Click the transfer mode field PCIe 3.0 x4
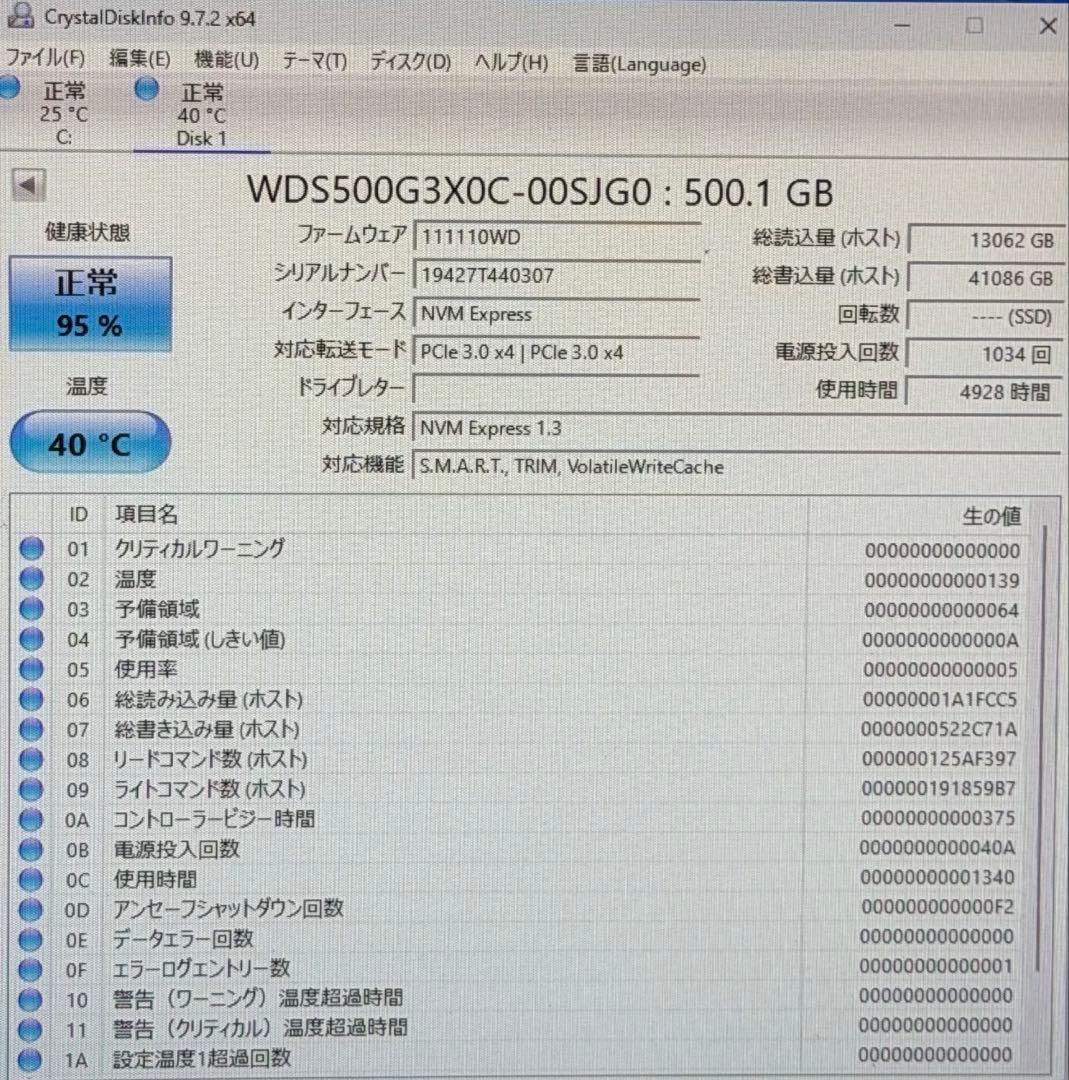Viewport: 1069px width, 1080px height. 557,352
